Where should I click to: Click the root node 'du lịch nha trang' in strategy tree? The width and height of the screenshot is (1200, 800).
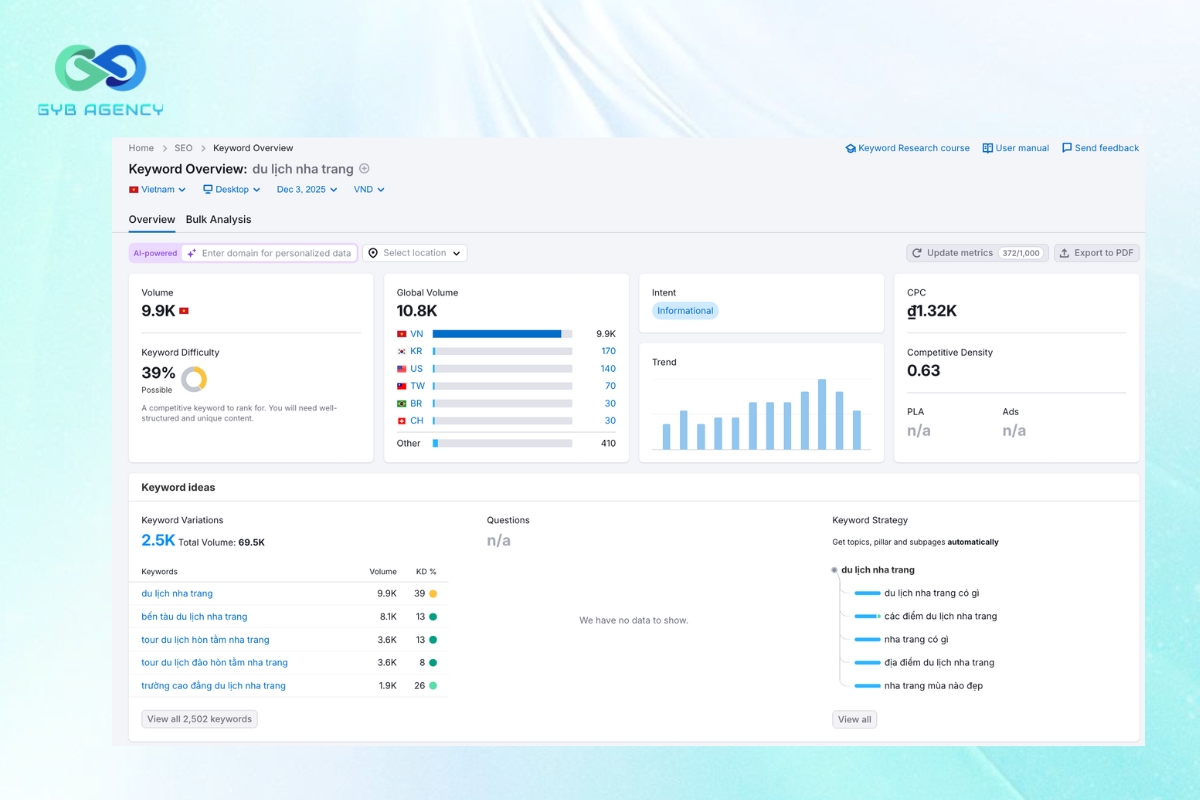coord(878,570)
